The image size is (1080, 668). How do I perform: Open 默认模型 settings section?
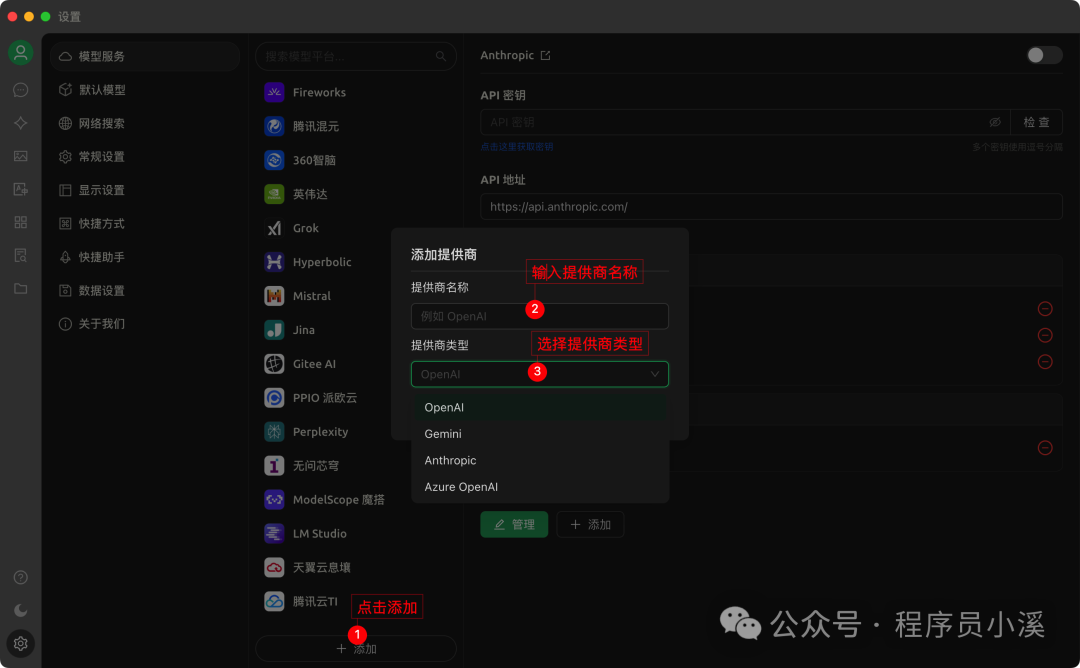[x=145, y=90]
